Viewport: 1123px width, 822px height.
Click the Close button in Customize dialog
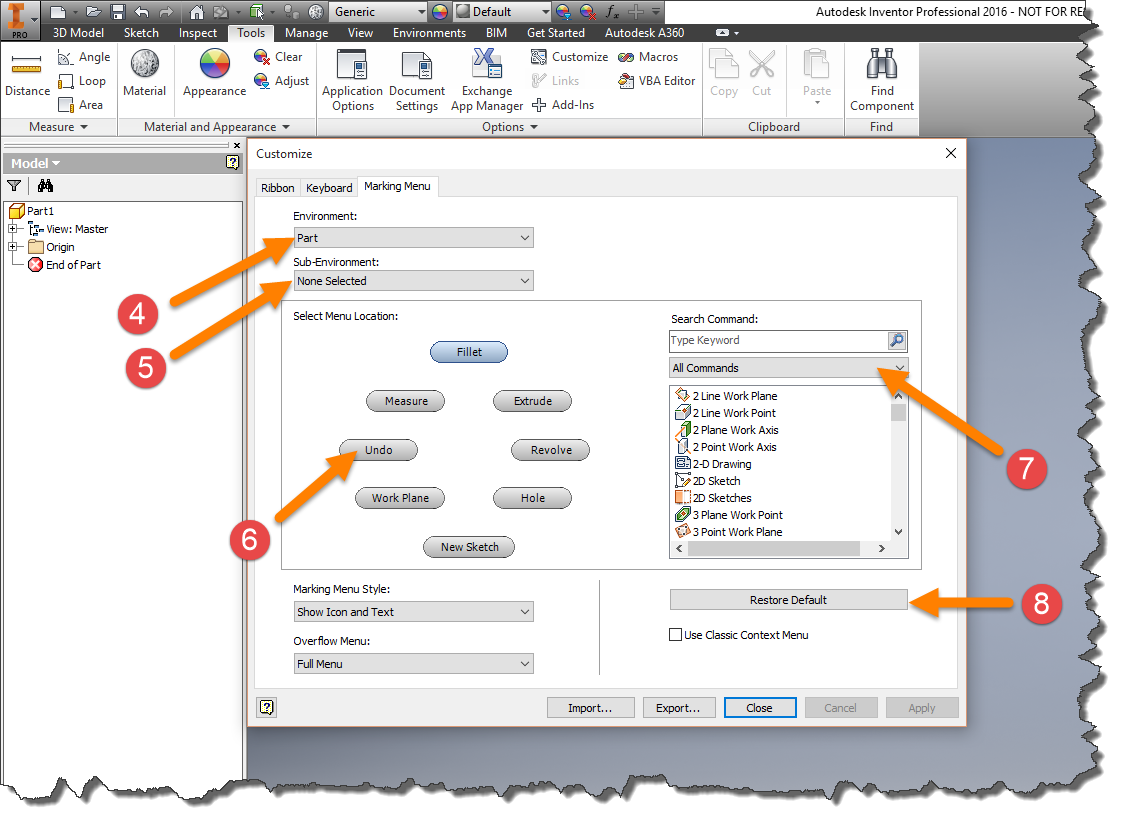click(x=759, y=707)
